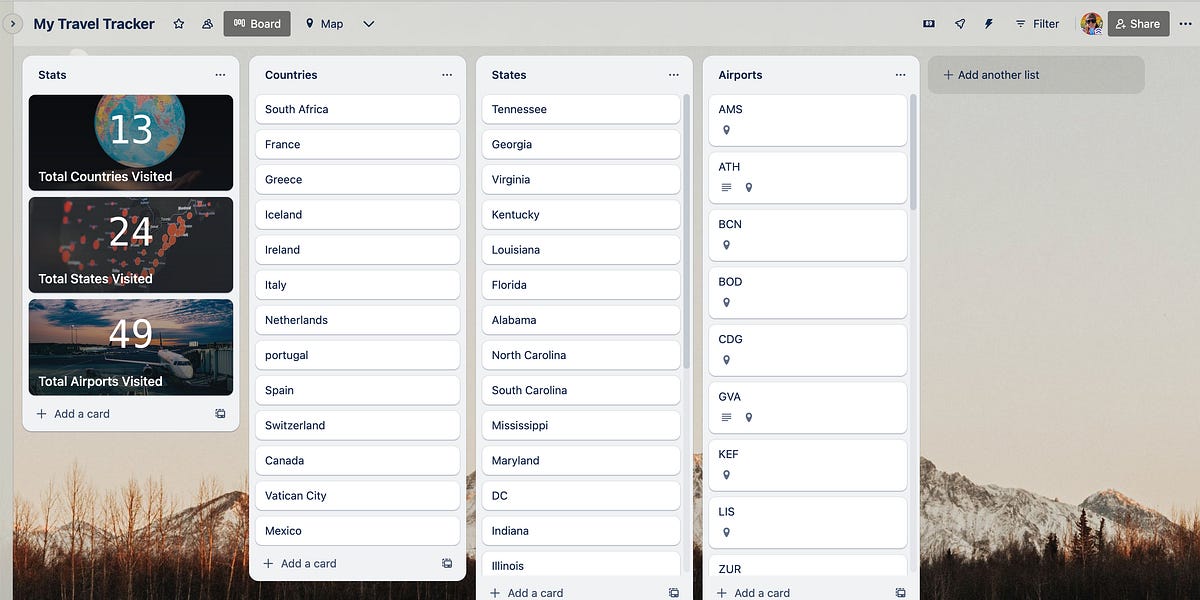Click the Share button
The height and width of the screenshot is (600, 1200).
click(x=1138, y=23)
